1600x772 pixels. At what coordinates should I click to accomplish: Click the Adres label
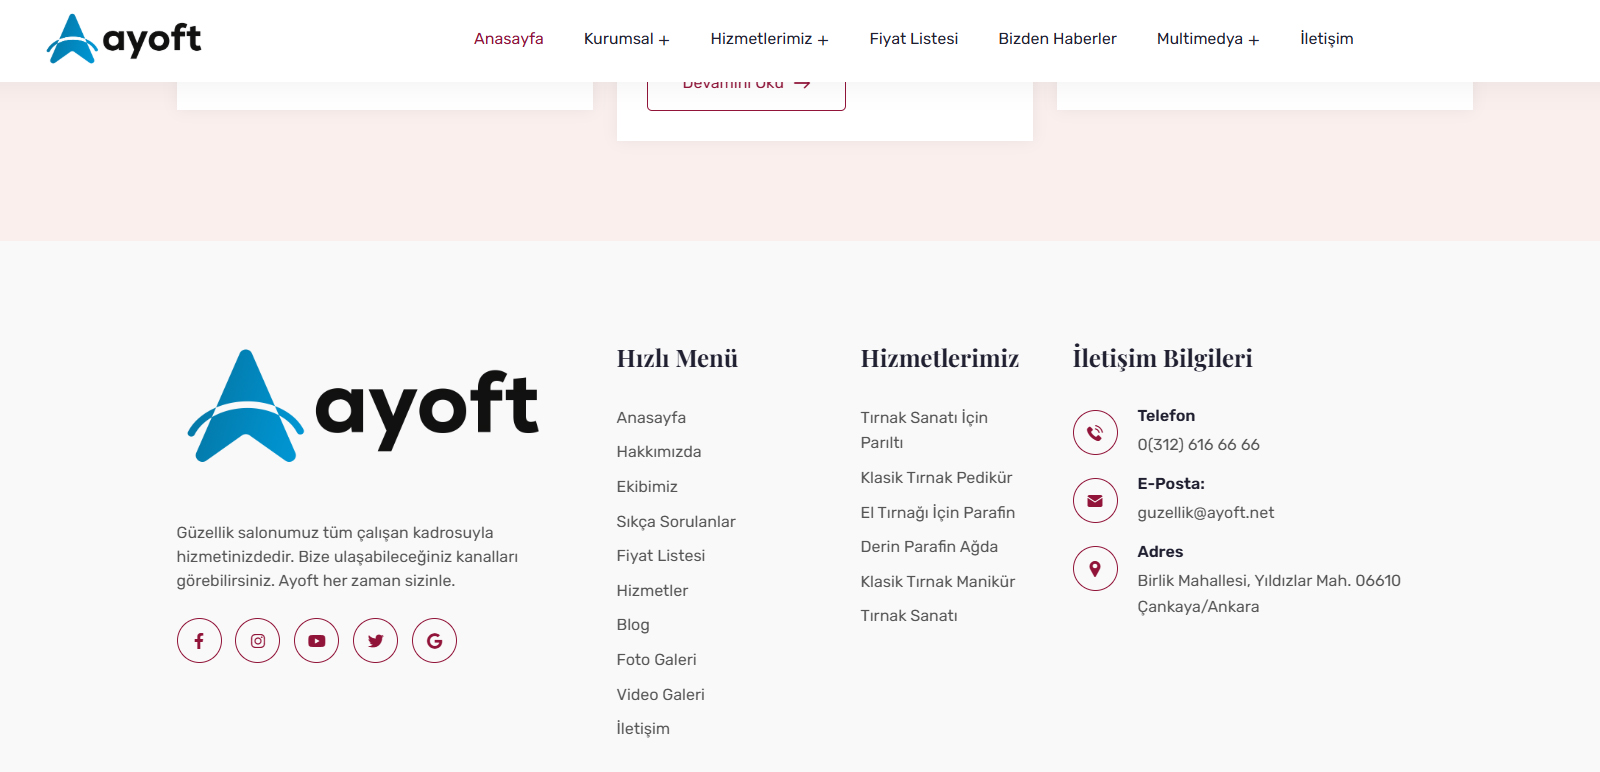(1160, 552)
